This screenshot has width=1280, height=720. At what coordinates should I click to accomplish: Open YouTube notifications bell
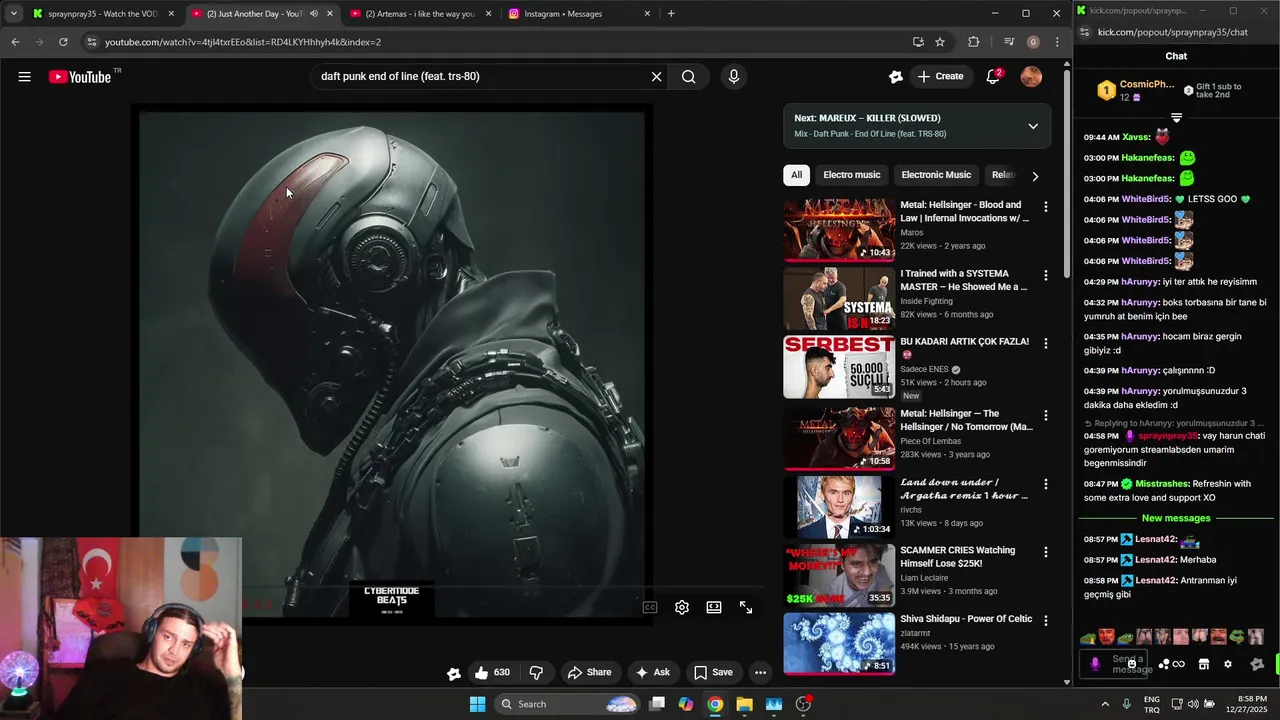[x=993, y=77]
